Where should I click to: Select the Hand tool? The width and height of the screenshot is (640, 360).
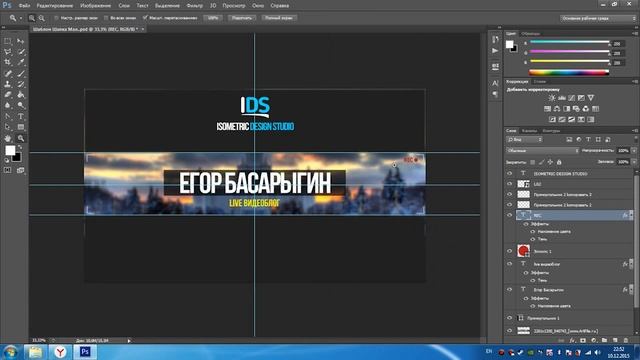click(x=8, y=138)
